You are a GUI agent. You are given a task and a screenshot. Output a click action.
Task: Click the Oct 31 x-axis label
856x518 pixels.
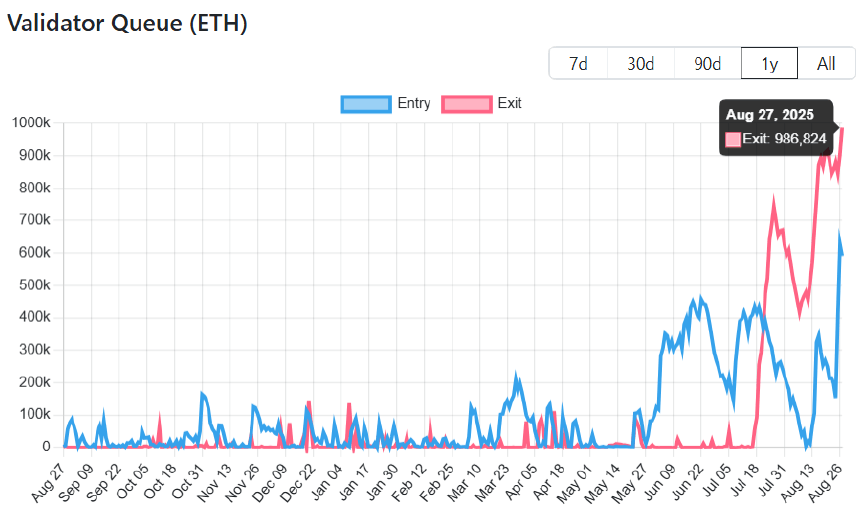[x=188, y=481]
